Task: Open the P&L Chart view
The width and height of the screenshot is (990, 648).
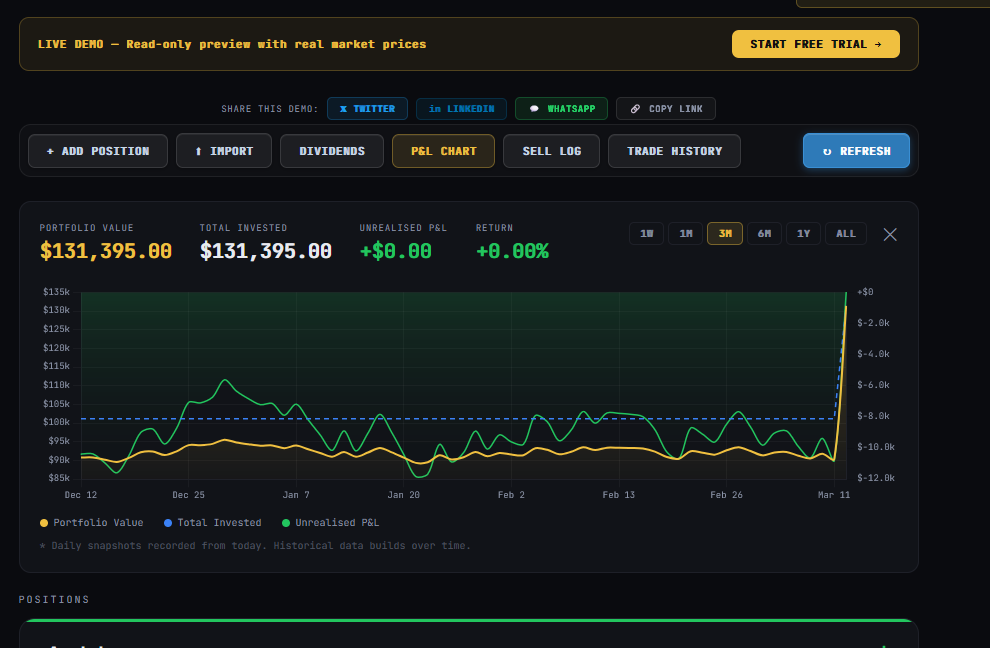Action: point(443,150)
